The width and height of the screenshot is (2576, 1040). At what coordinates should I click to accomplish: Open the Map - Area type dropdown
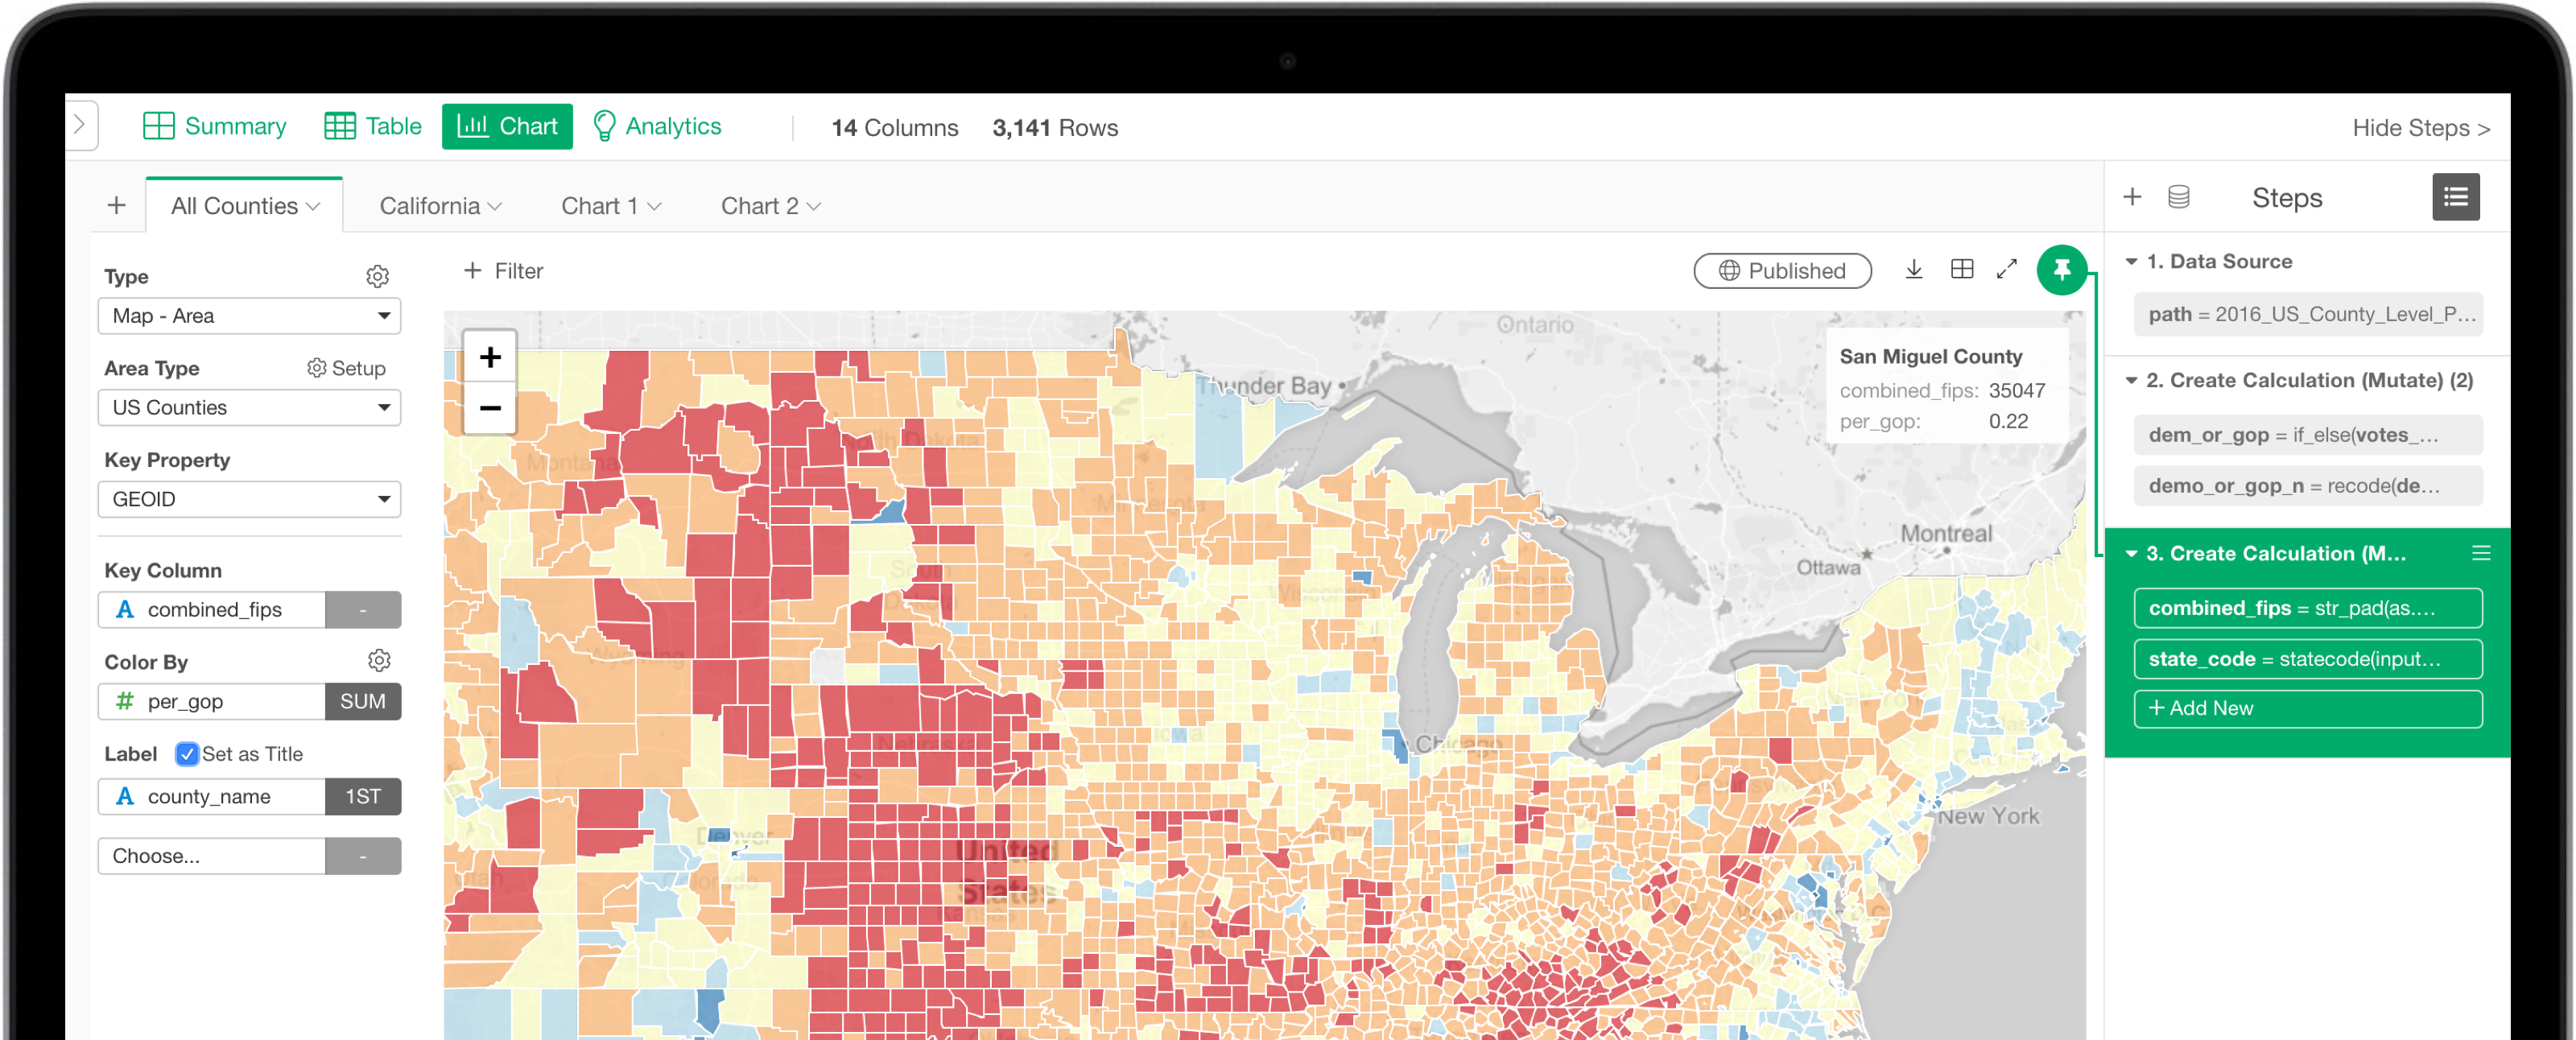point(249,316)
